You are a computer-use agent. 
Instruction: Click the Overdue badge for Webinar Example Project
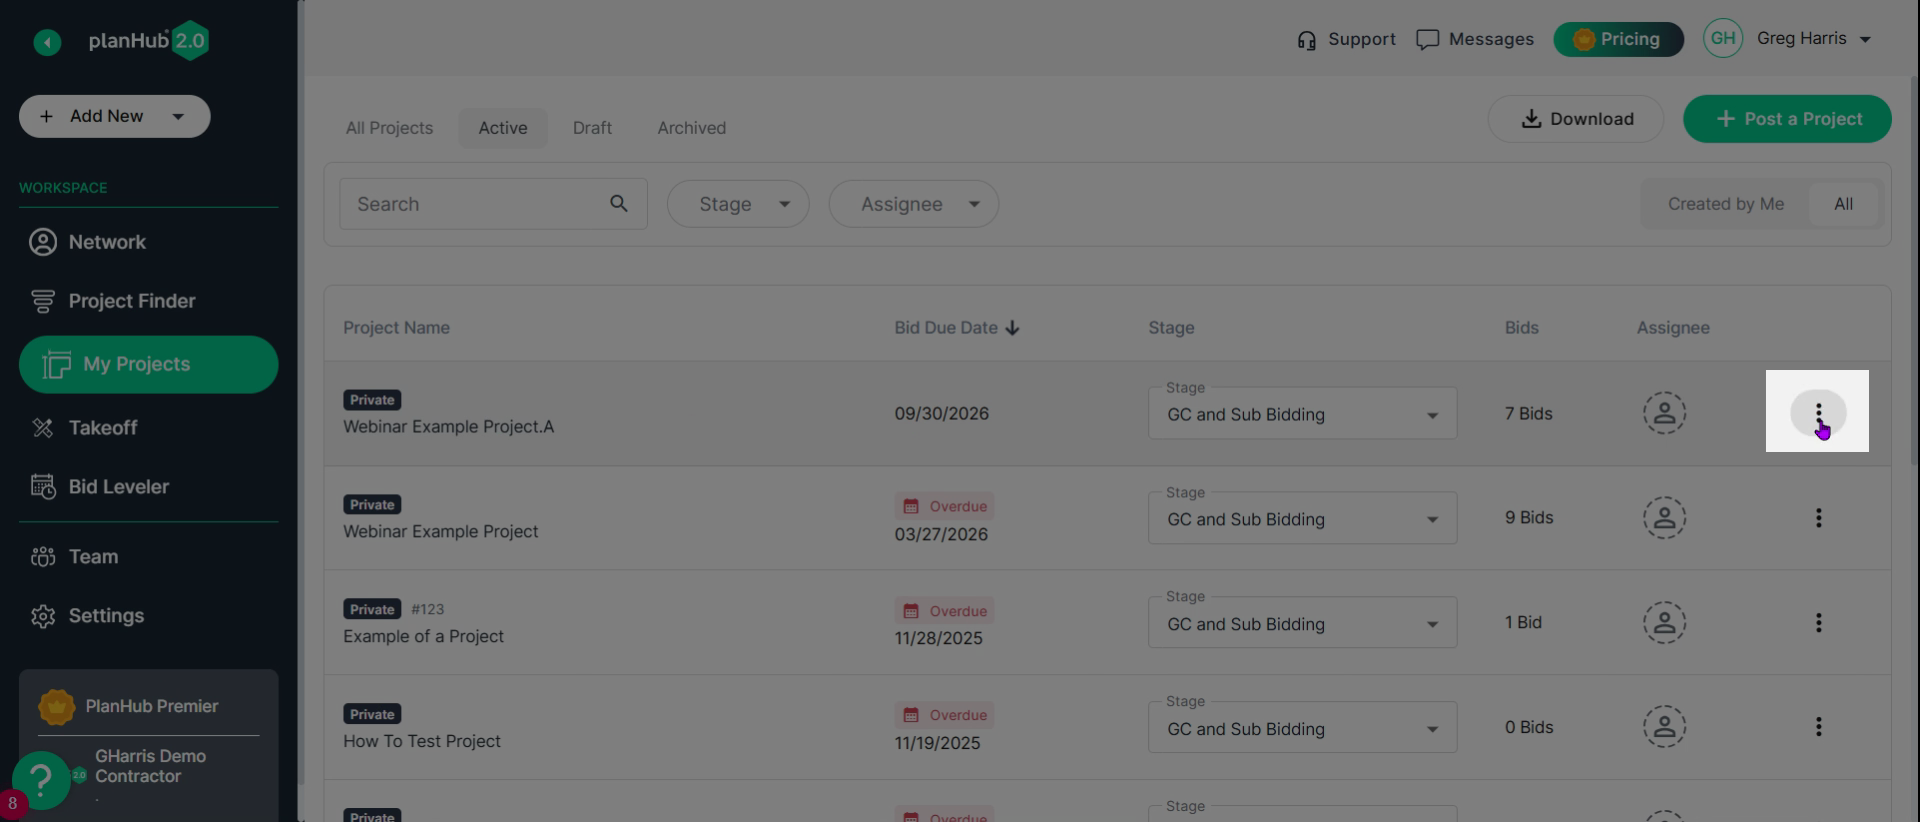(944, 506)
